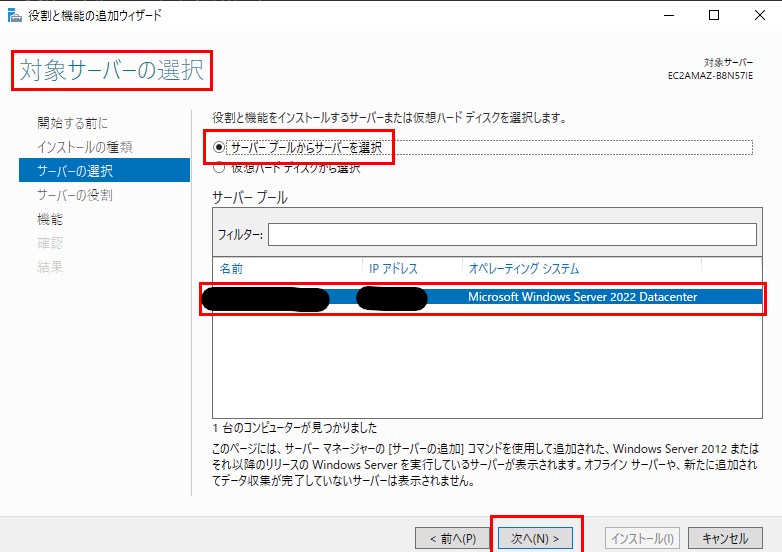Image resolution: width=782 pixels, height=552 pixels.
Task: Select サーバー プールからサーバーを選択 radio option
Action: [x=219, y=147]
